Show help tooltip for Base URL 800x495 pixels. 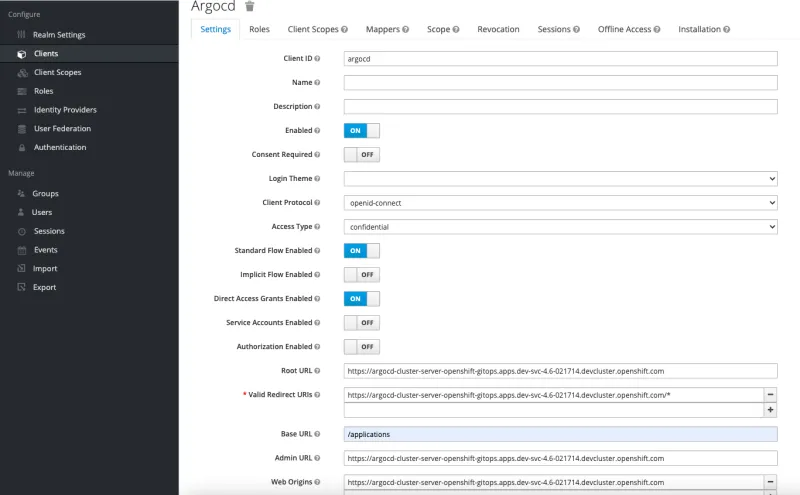click(x=317, y=434)
